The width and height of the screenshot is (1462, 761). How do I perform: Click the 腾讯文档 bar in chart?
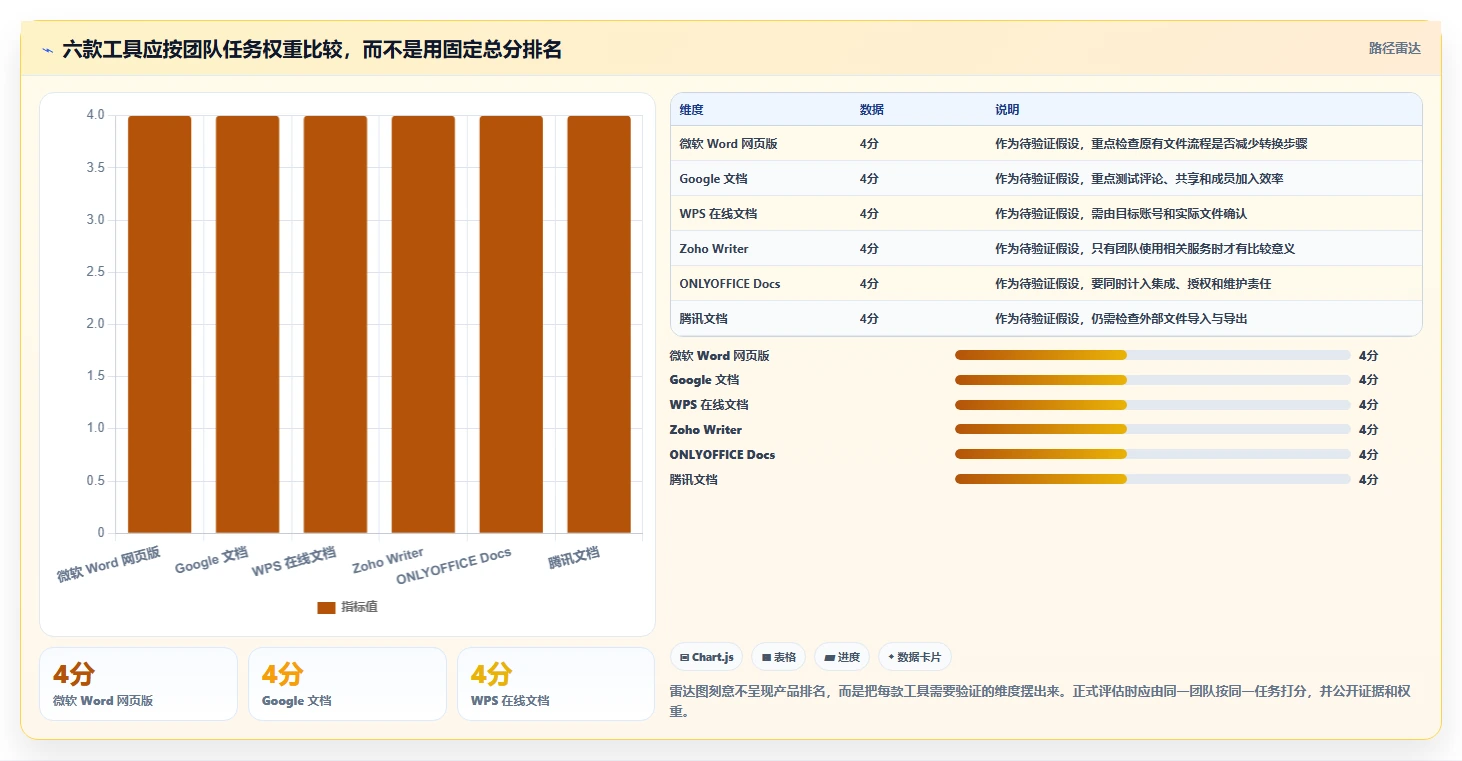point(599,324)
